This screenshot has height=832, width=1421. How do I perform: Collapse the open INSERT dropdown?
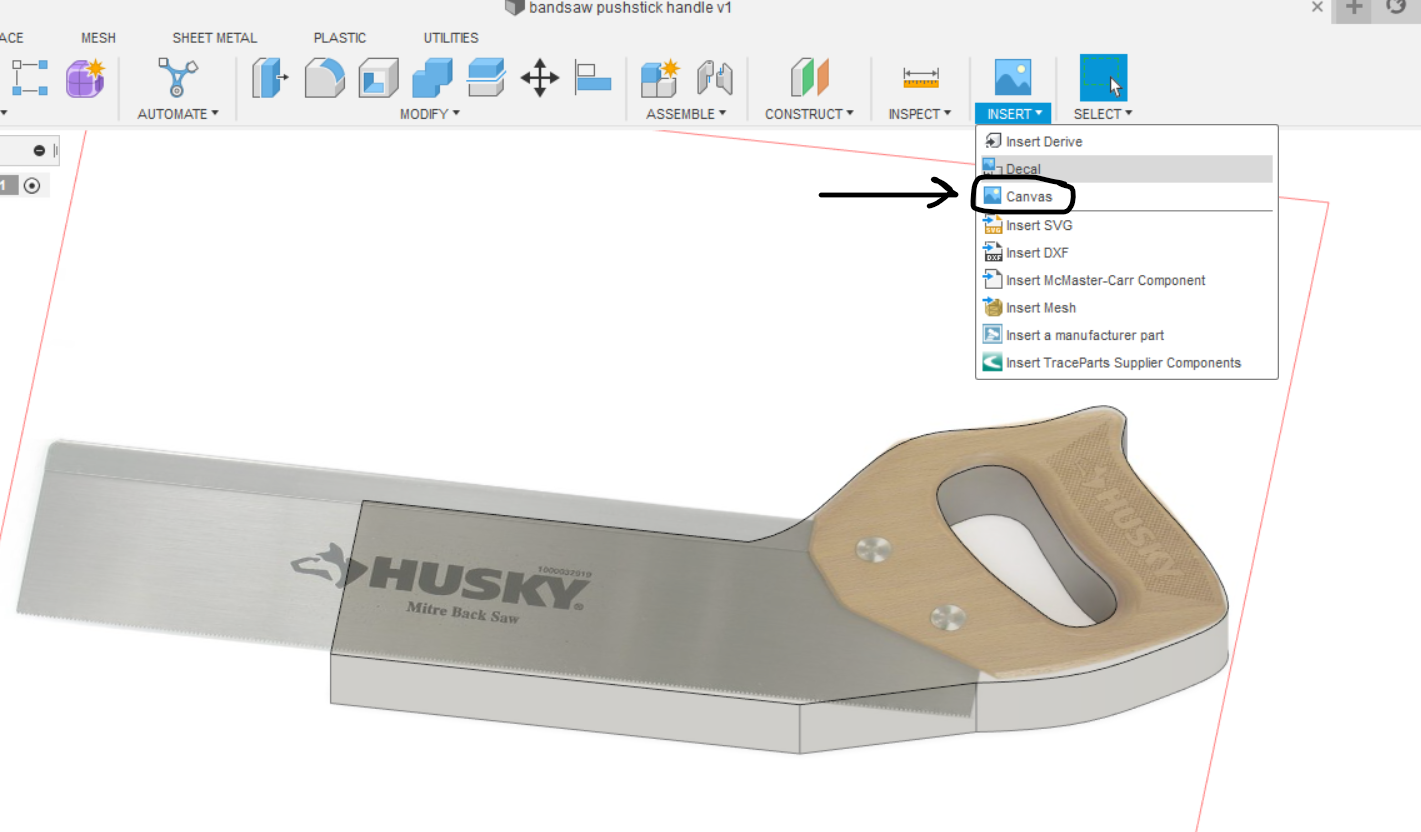click(x=1013, y=114)
